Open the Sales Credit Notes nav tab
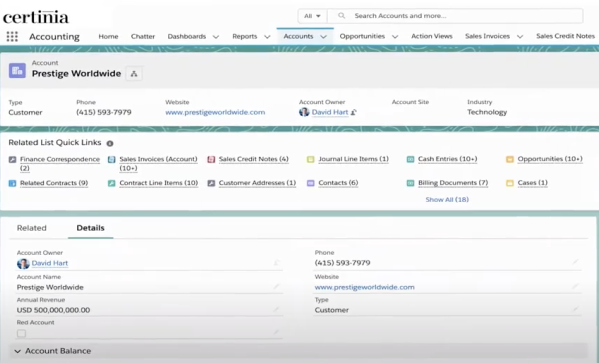Viewport: 599px width, 363px height. click(x=565, y=36)
